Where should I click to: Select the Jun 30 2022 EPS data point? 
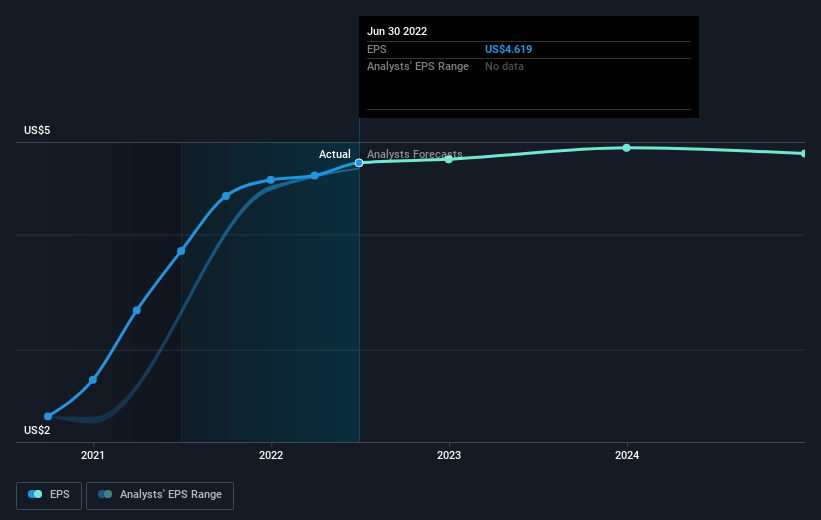point(359,163)
